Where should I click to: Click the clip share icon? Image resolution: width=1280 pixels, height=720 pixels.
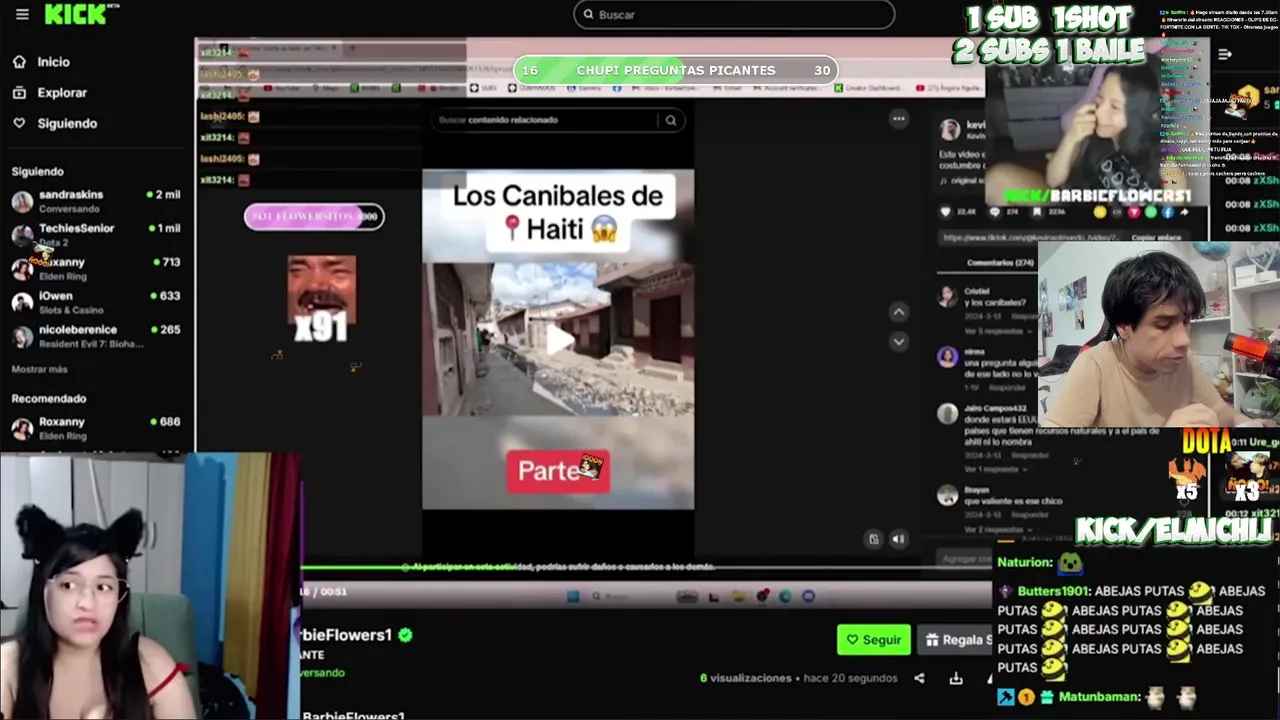tap(919, 678)
